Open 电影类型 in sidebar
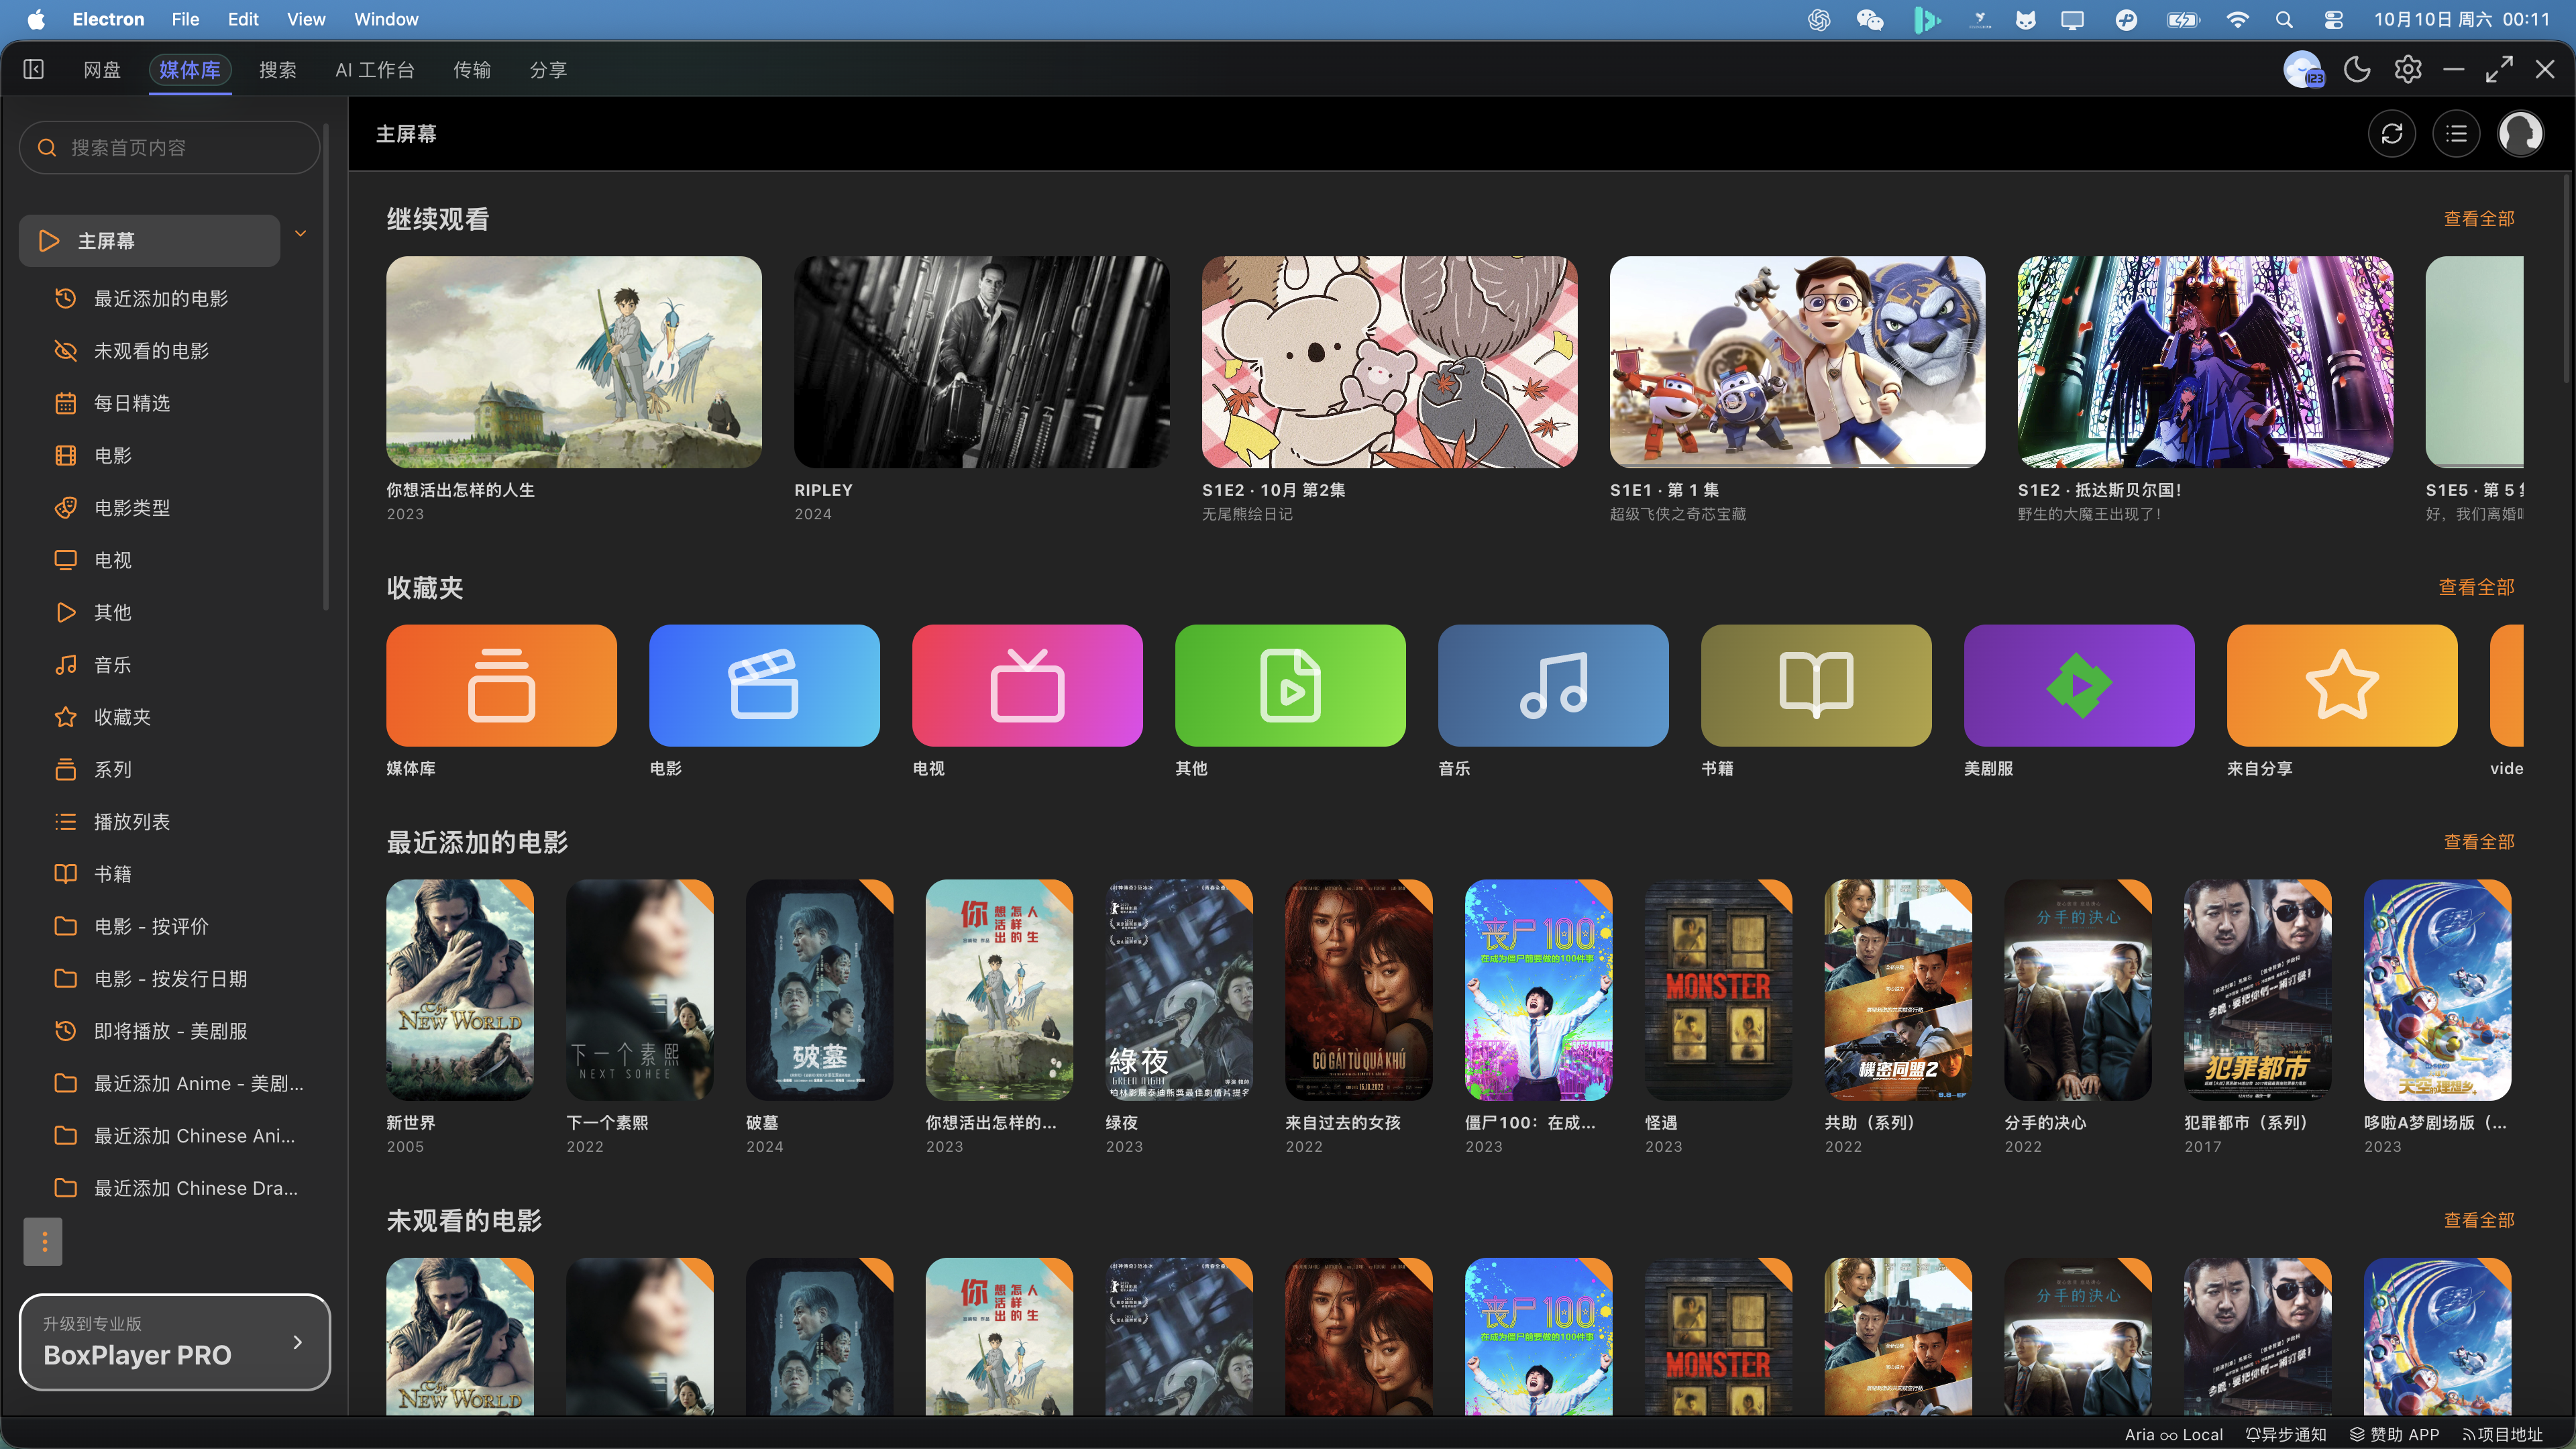The image size is (2576, 1449). (132, 508)
